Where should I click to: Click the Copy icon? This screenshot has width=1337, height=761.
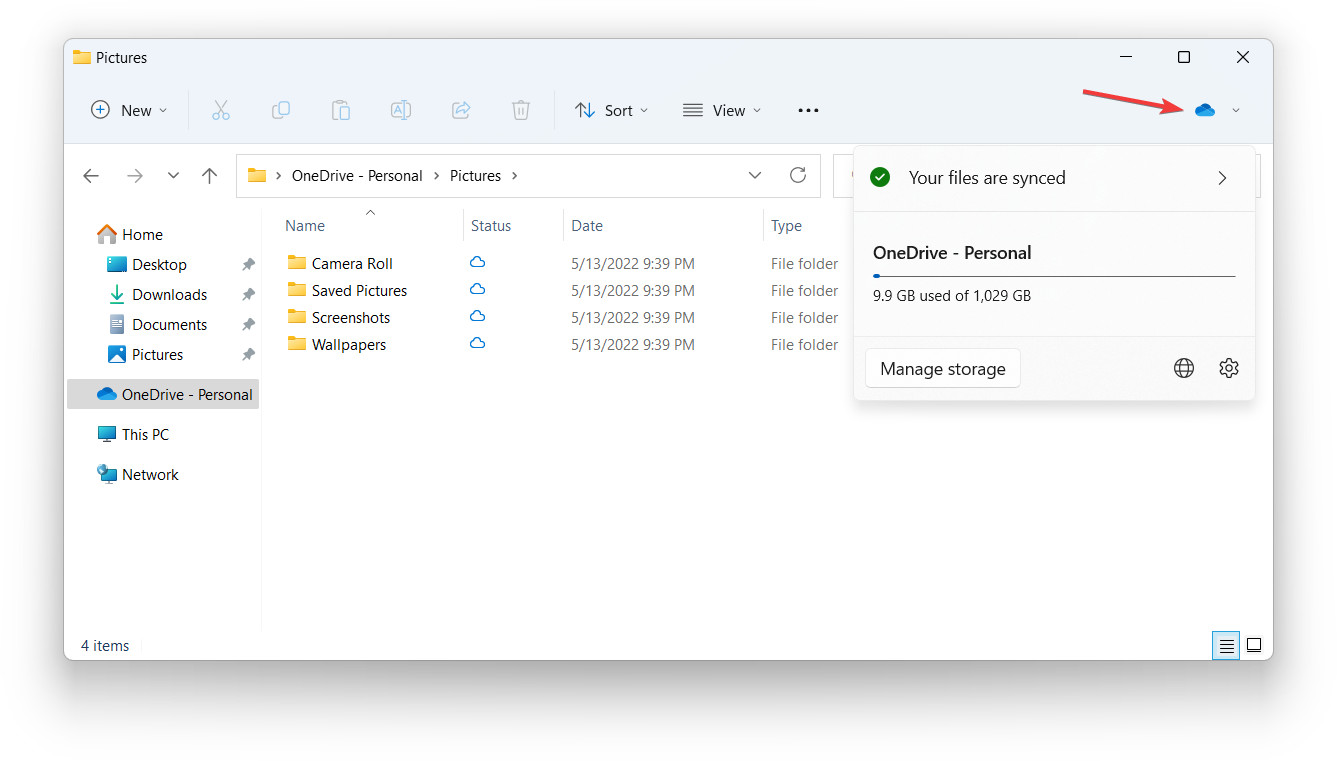click(x=280, y=110)
